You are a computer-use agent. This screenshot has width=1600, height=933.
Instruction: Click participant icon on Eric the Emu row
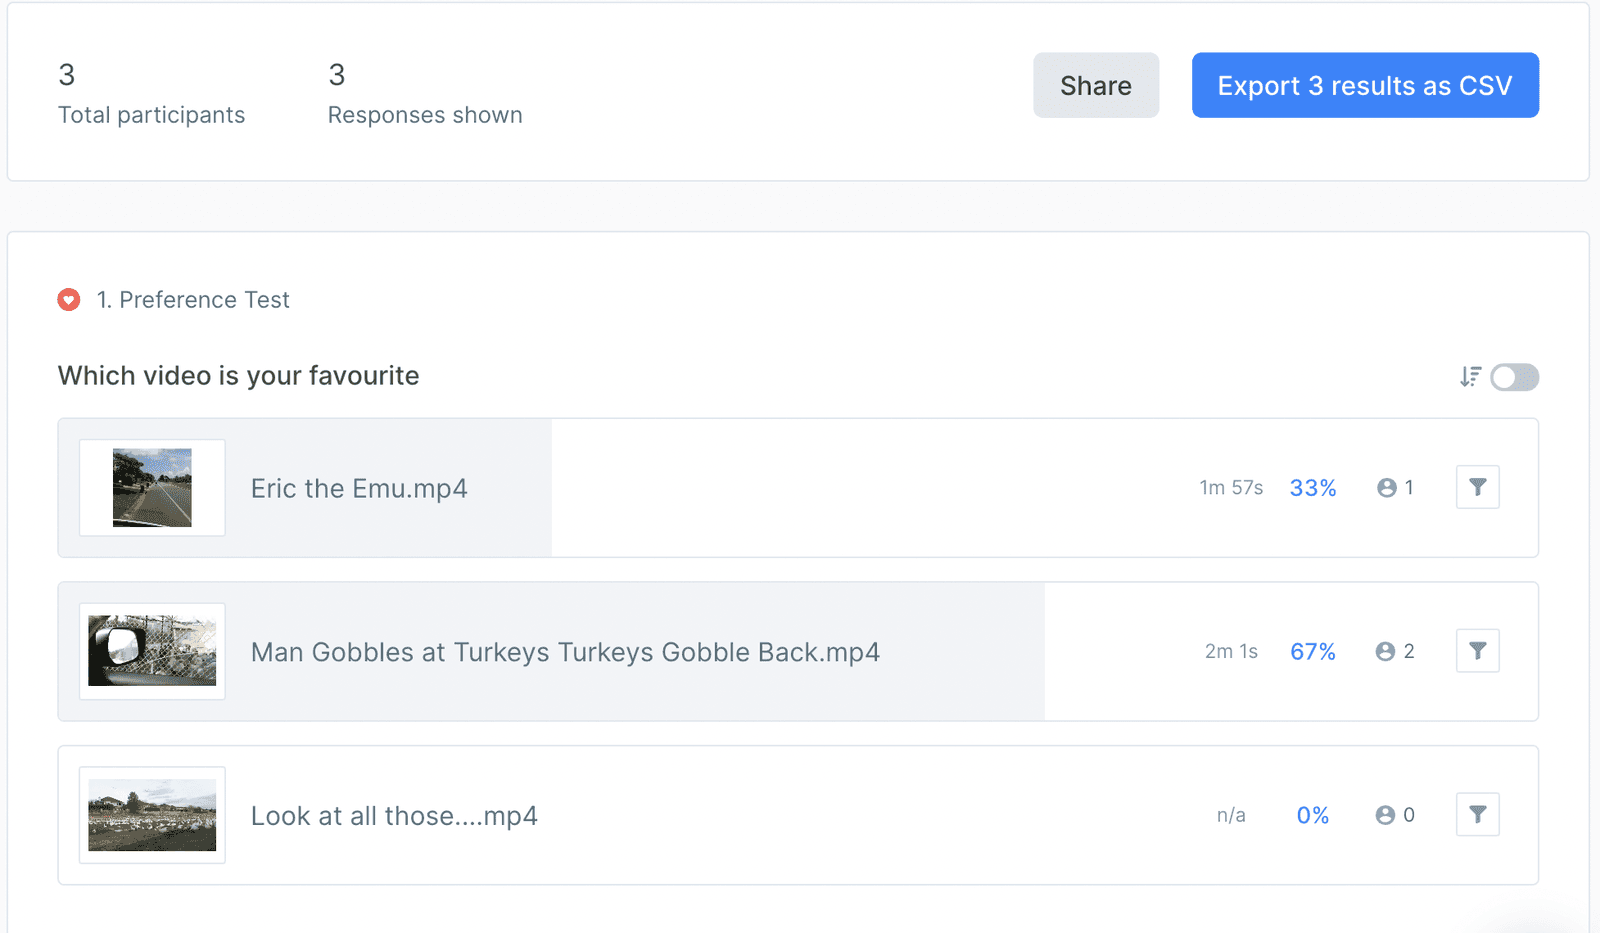click(1386, 488)
